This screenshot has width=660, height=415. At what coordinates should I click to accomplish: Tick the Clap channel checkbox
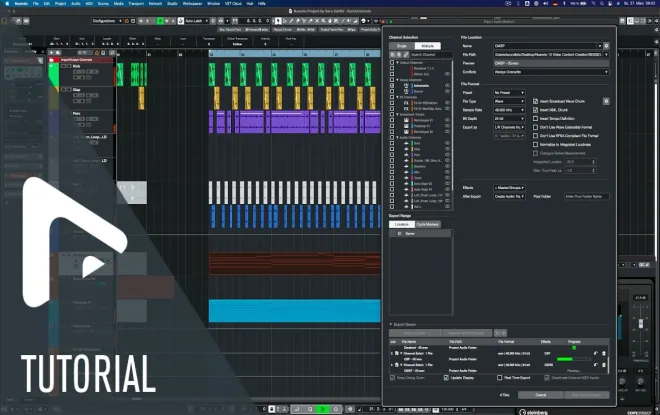[392, 149]
